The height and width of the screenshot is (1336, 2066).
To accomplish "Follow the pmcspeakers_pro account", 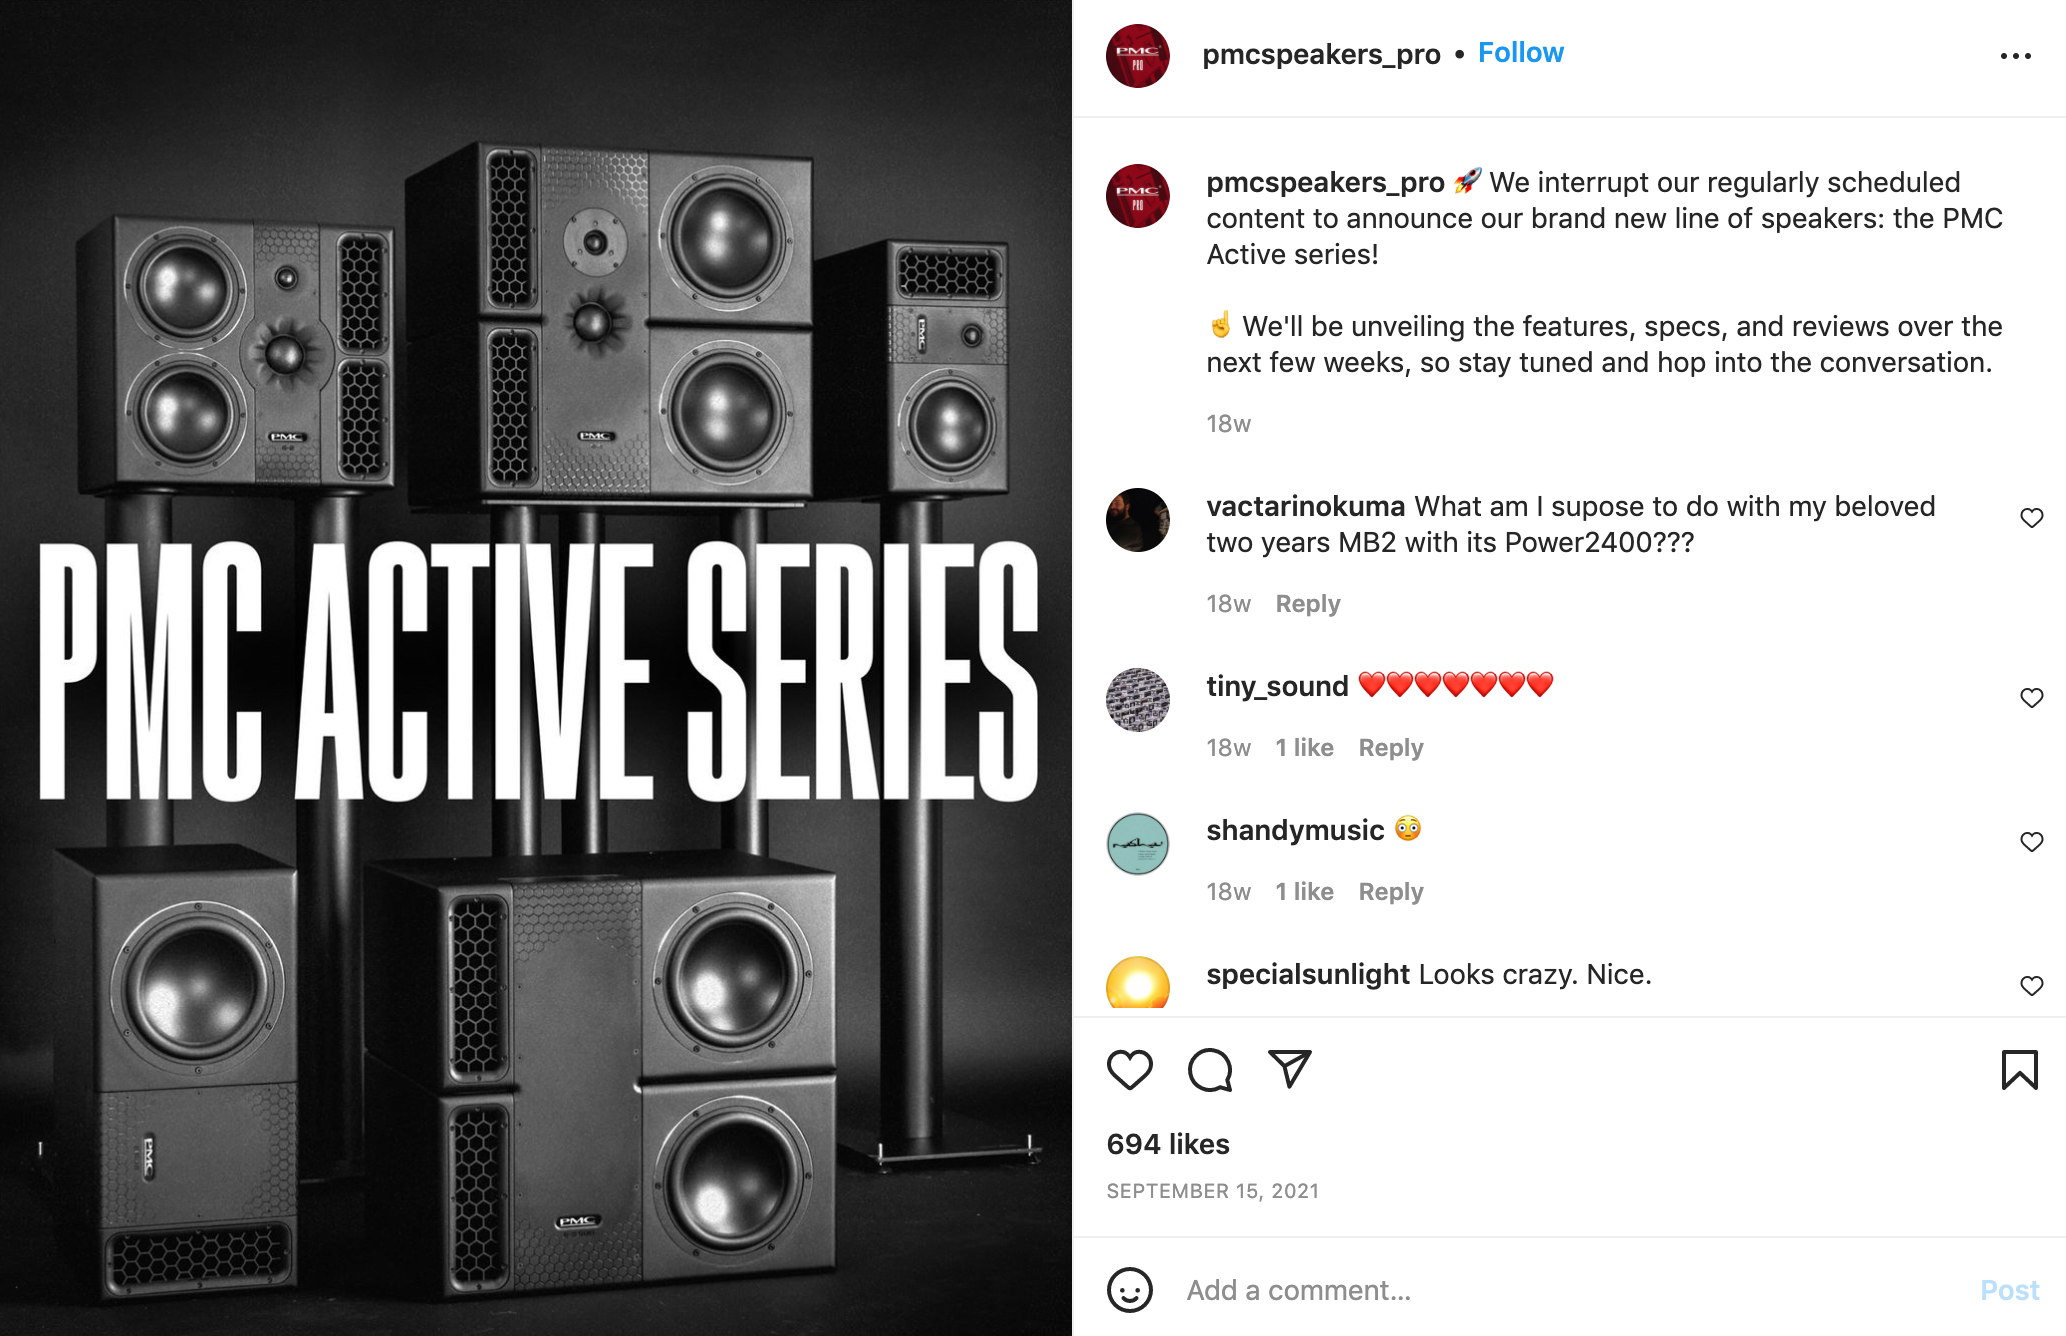I will (1521, 53).
